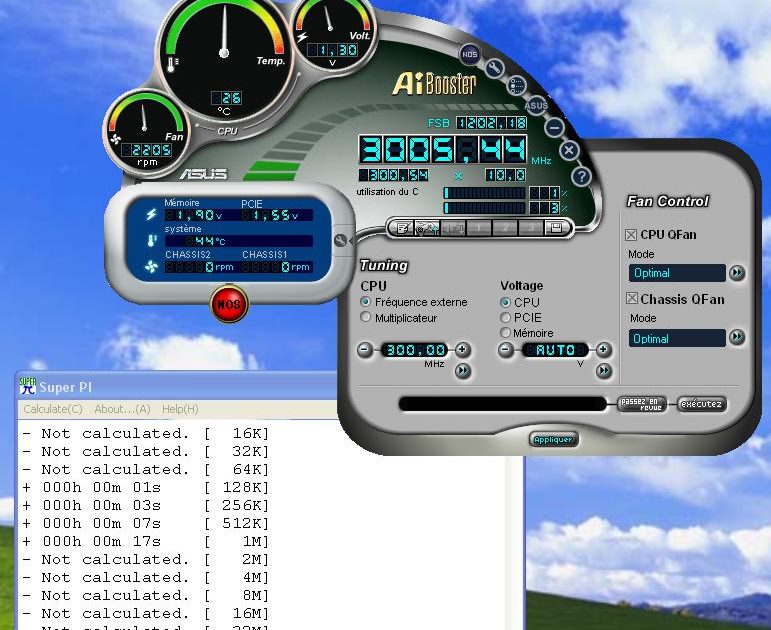Click the 512K result row

pos(146,523)
